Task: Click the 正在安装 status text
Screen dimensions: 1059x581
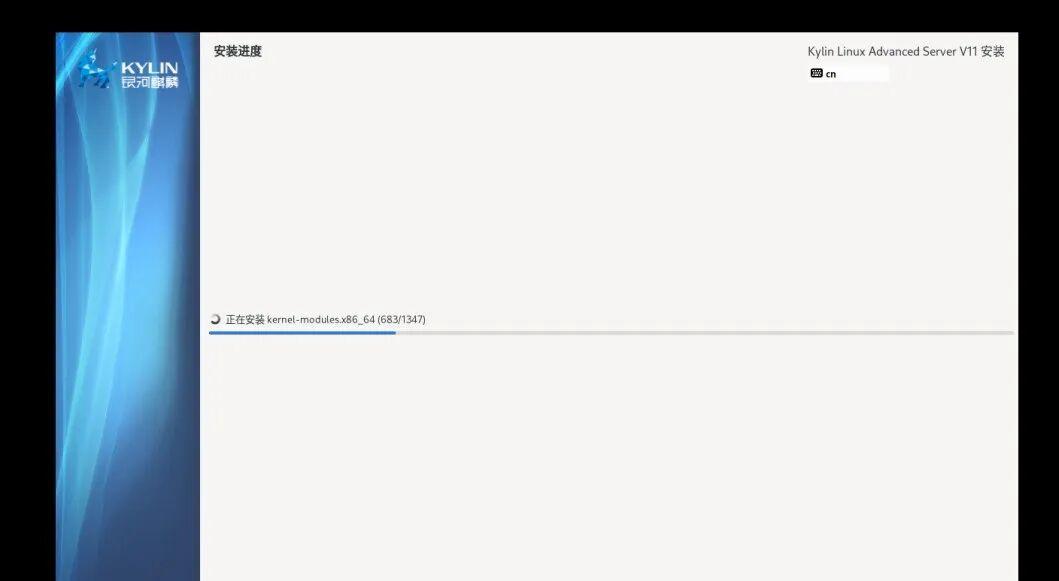Action: (245, 320)
